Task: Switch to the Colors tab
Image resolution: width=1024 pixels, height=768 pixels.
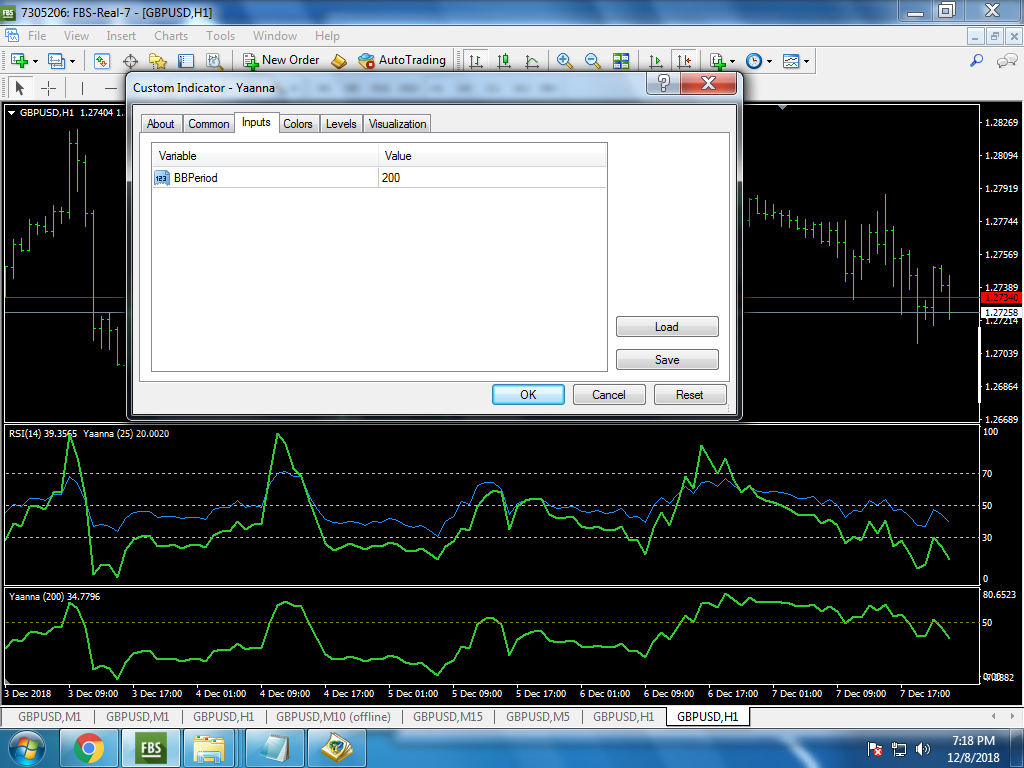Action: pos(298,124)
